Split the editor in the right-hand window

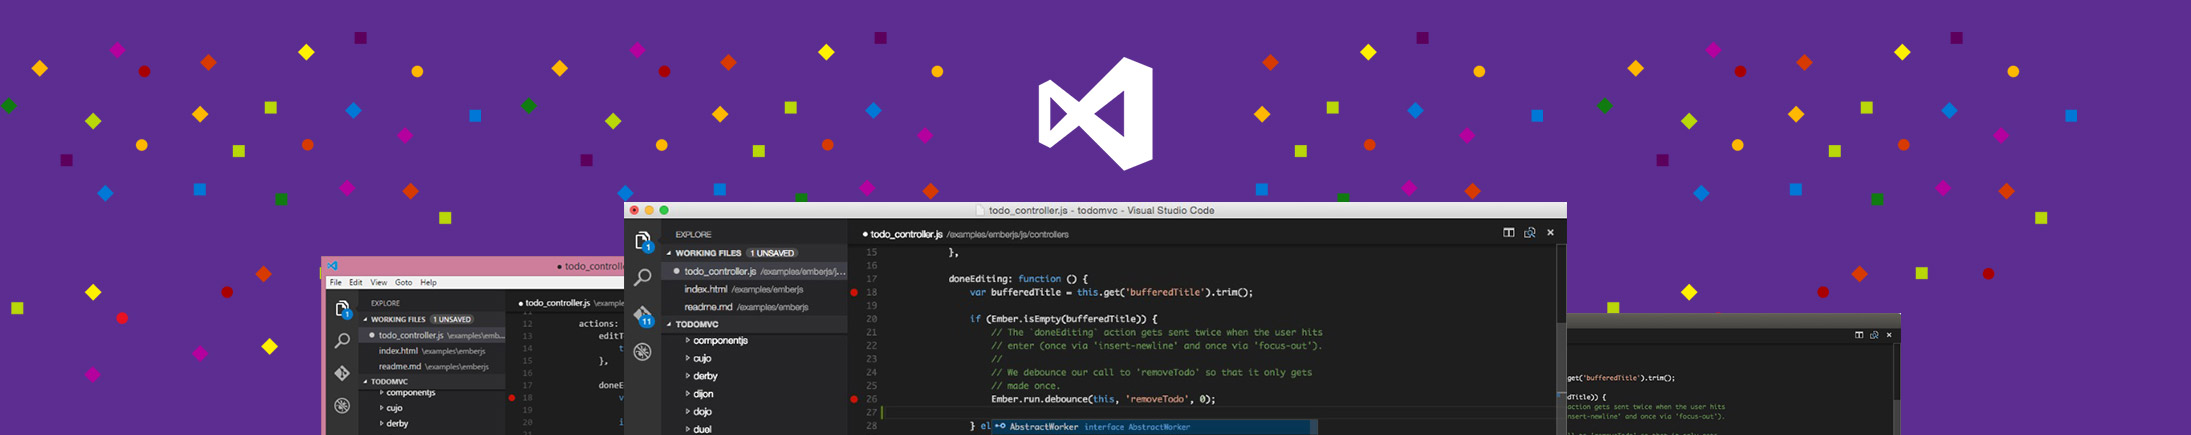tap(1859, 335)
